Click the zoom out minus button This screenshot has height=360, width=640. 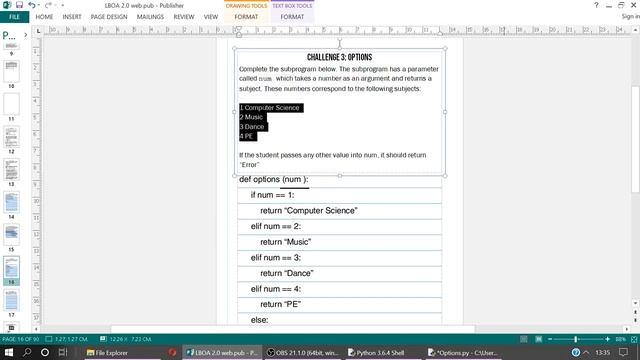[x=550, y=339]
